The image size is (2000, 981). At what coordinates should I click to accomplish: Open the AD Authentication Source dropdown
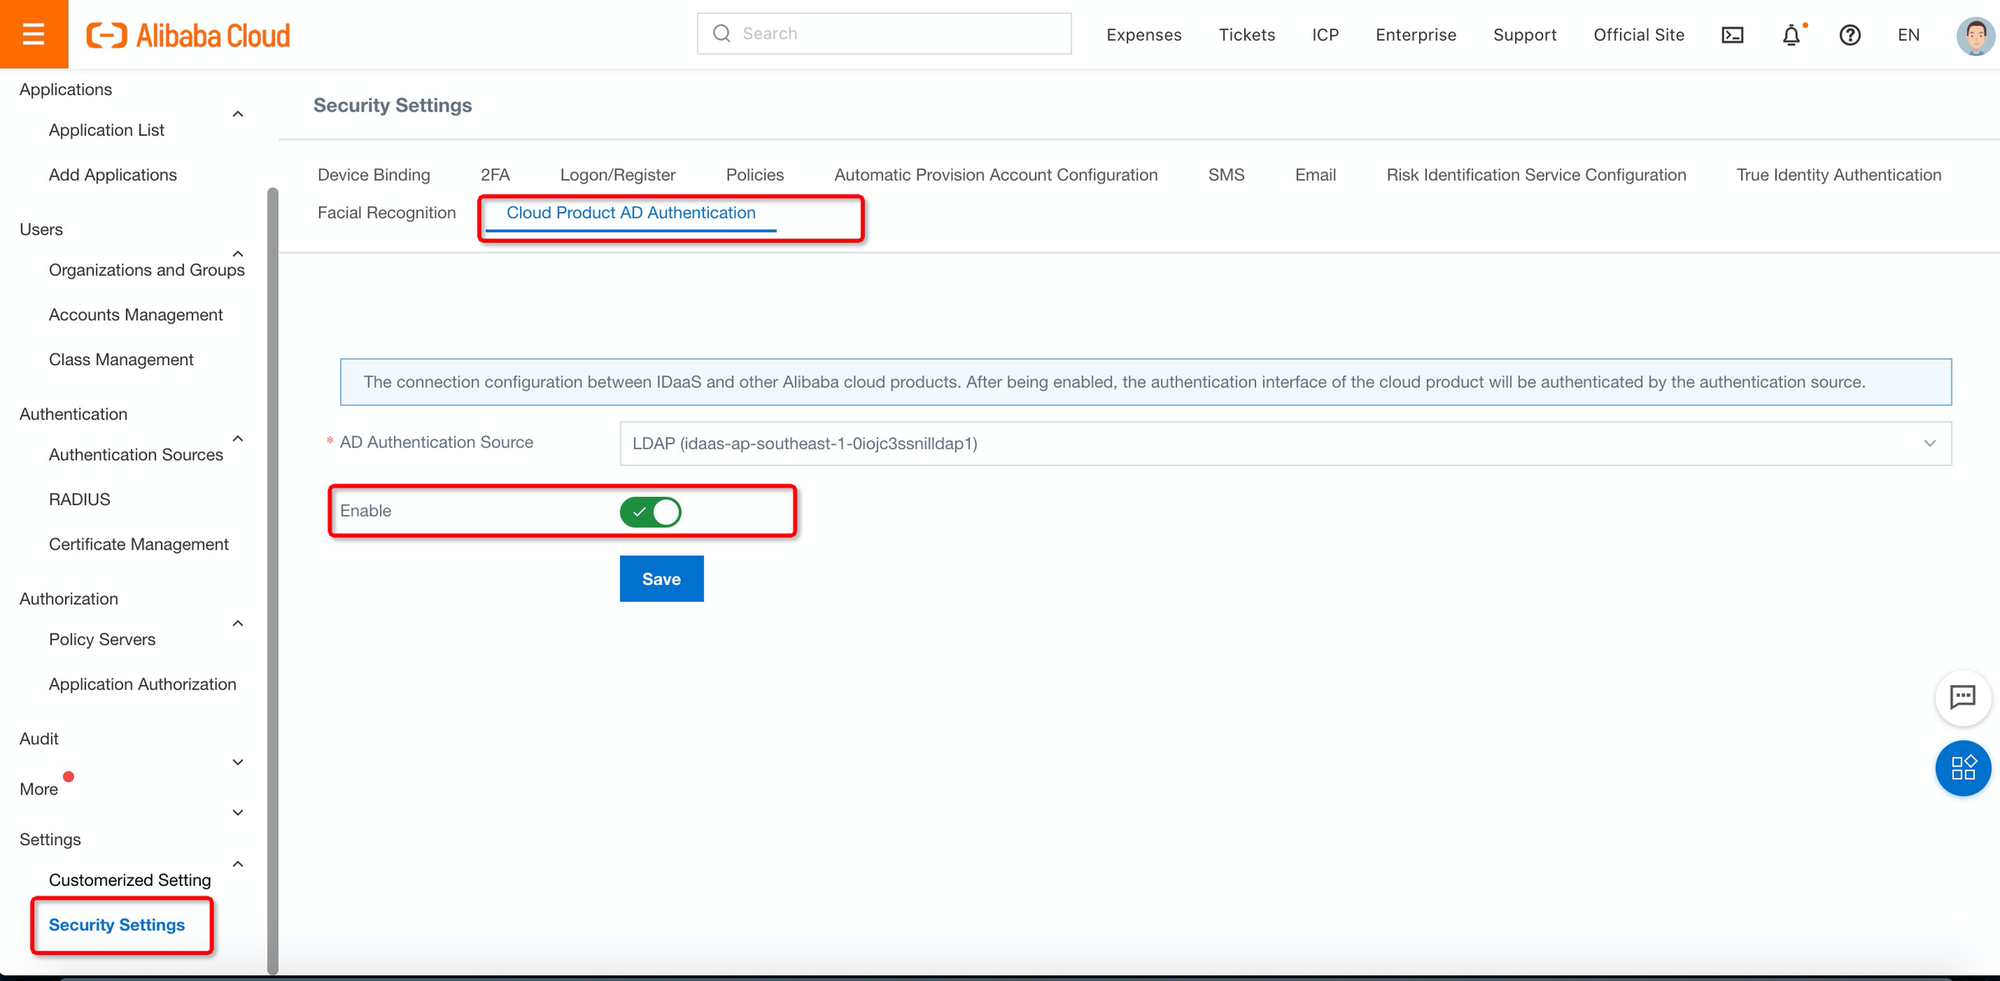[x=1930, y=443]
